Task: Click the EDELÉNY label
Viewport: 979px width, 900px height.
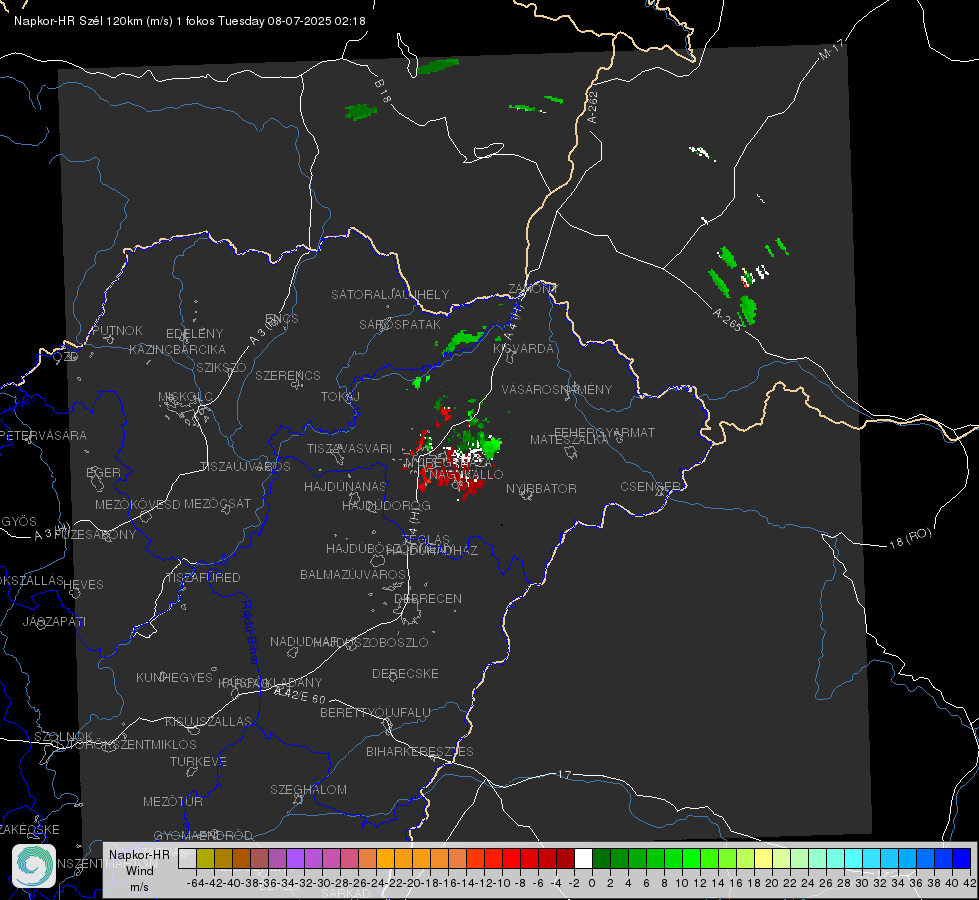Action: point(194,334)
